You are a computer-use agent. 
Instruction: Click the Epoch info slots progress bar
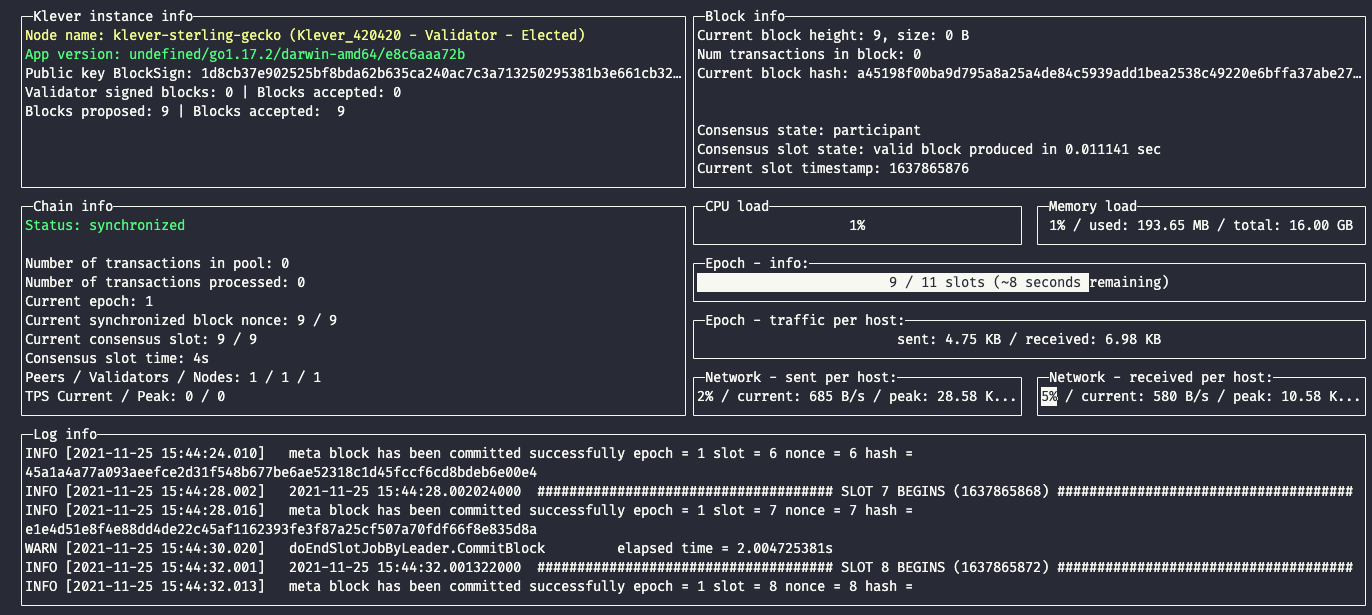[x=1029, y=283]
